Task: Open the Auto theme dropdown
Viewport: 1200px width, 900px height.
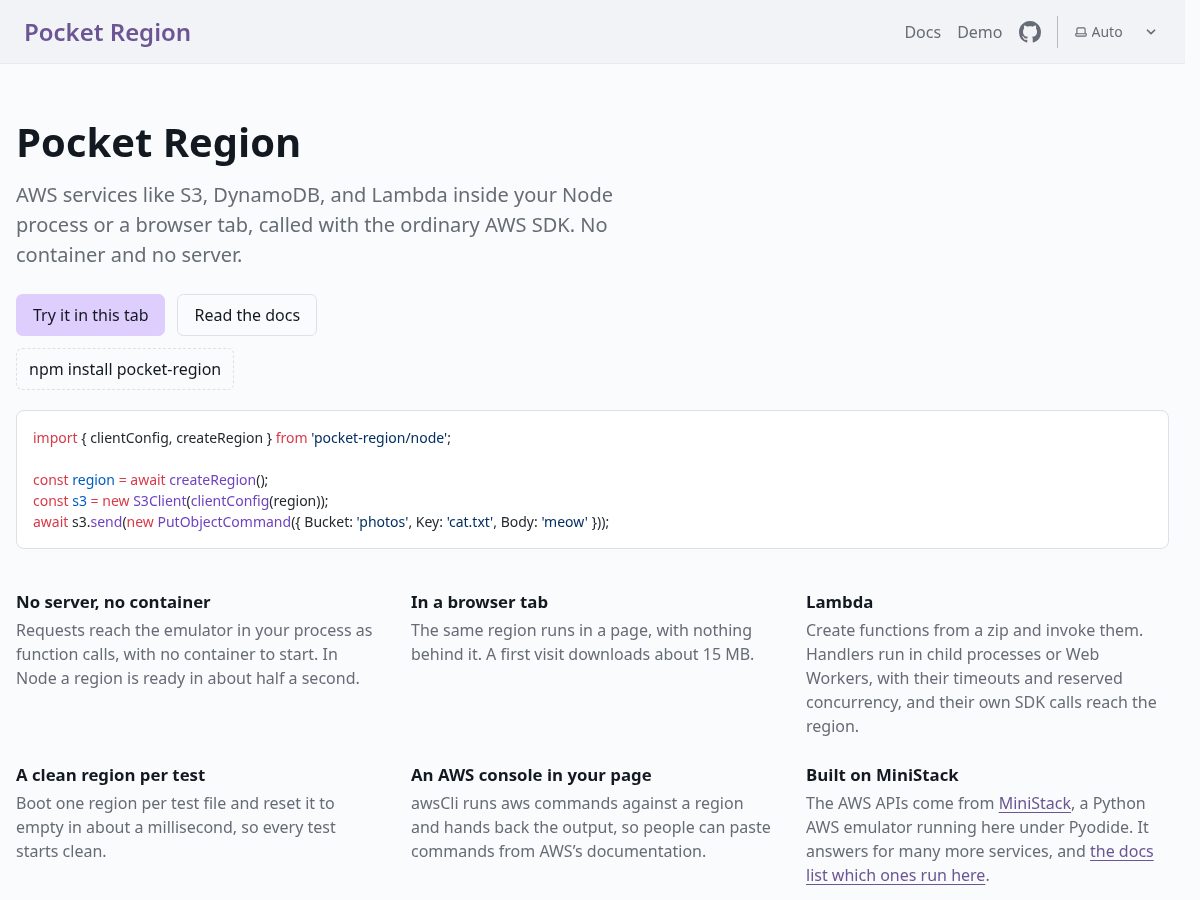Action: [x=1116, y=32]
